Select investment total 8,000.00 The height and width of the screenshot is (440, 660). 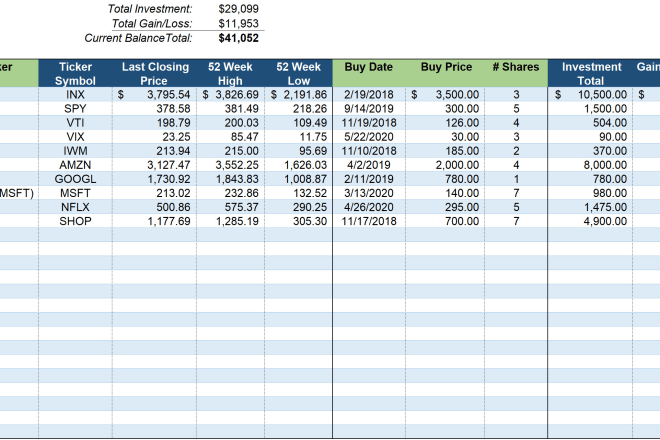pyautogui.click(x=590, y=165)
